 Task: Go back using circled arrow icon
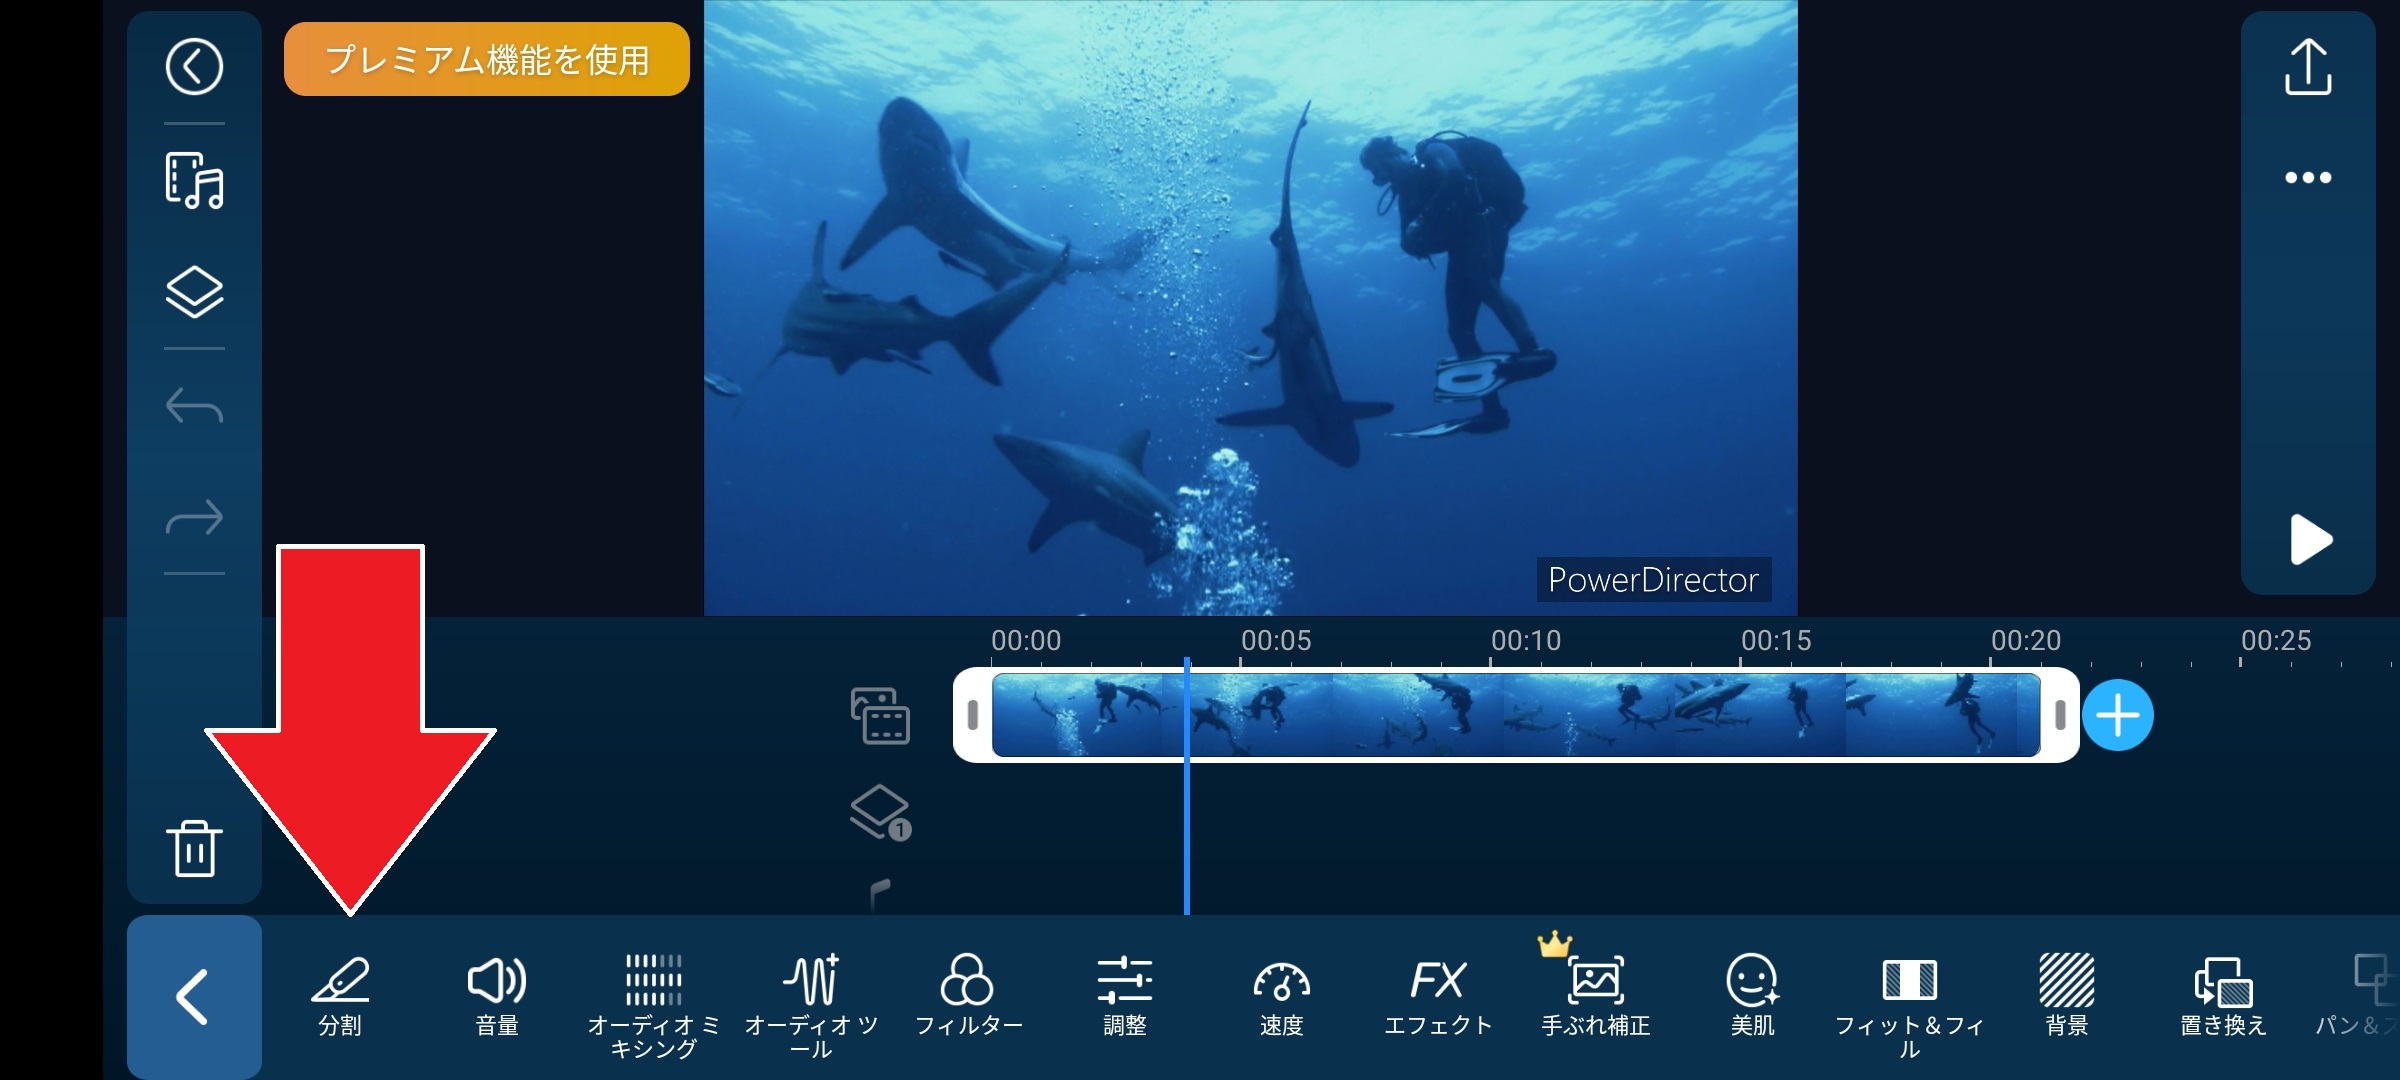click(194, 67)
